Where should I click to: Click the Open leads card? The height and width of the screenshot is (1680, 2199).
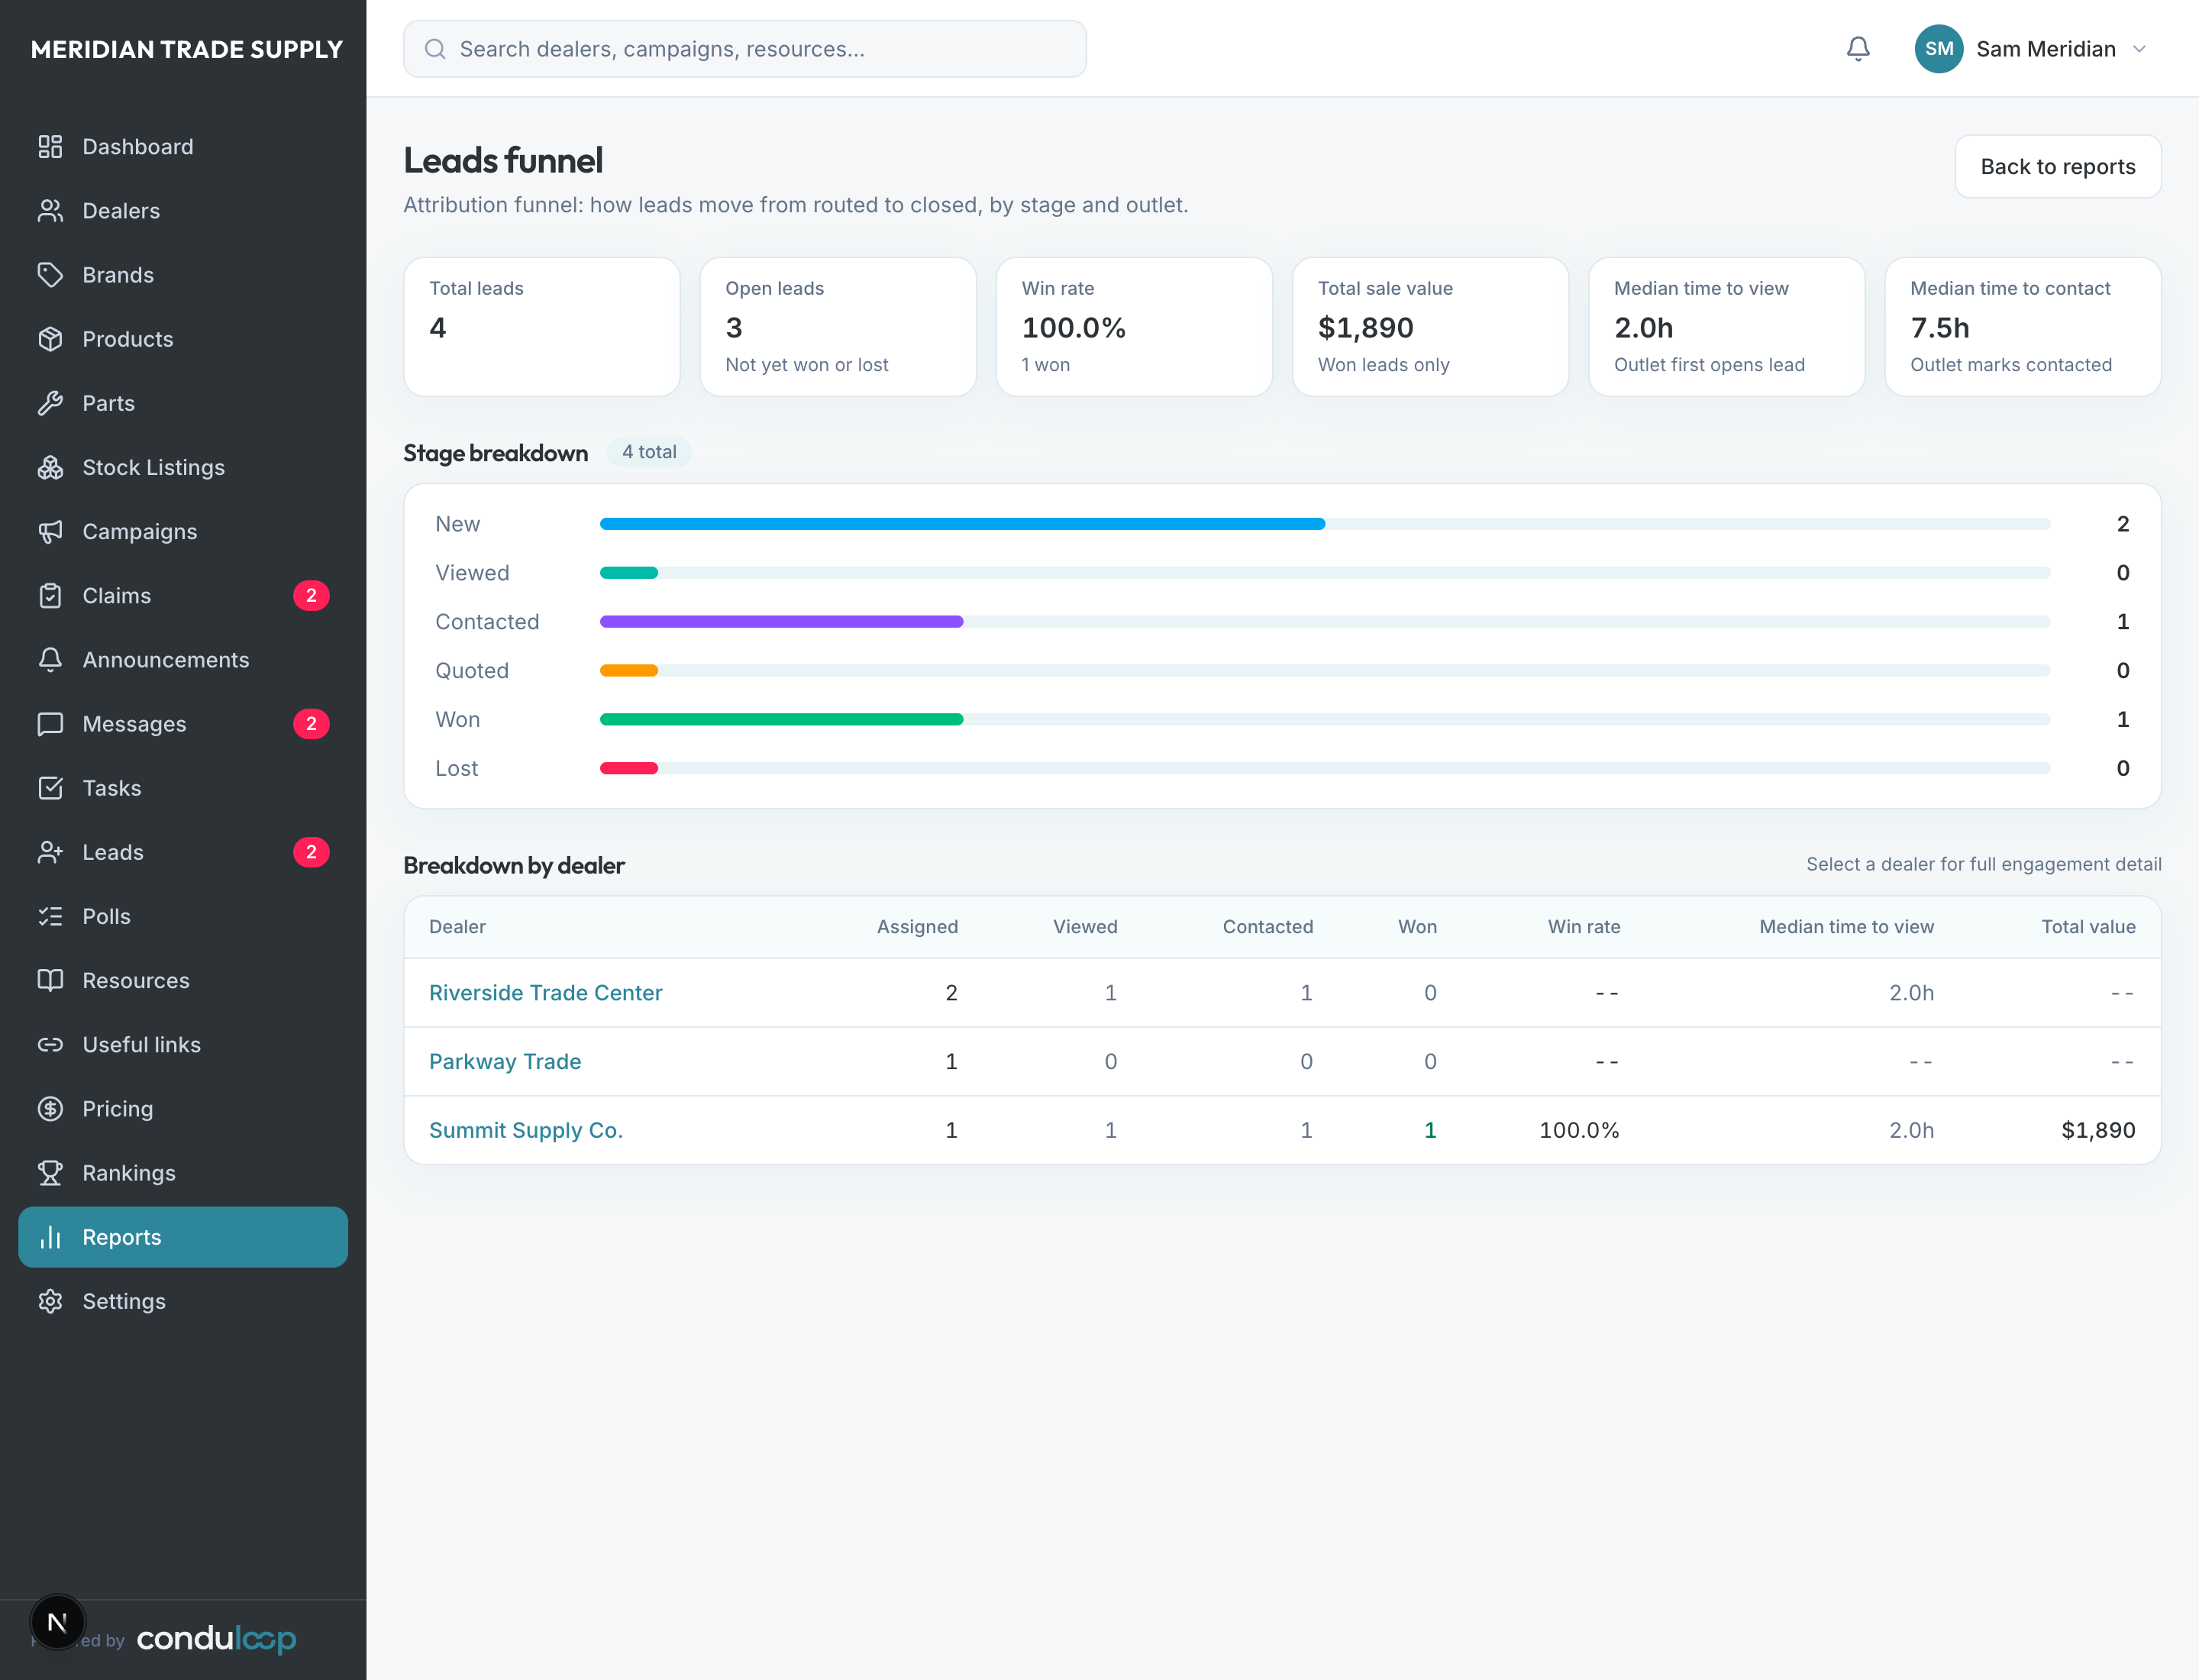pyautogui.click(x=838, y=327)
